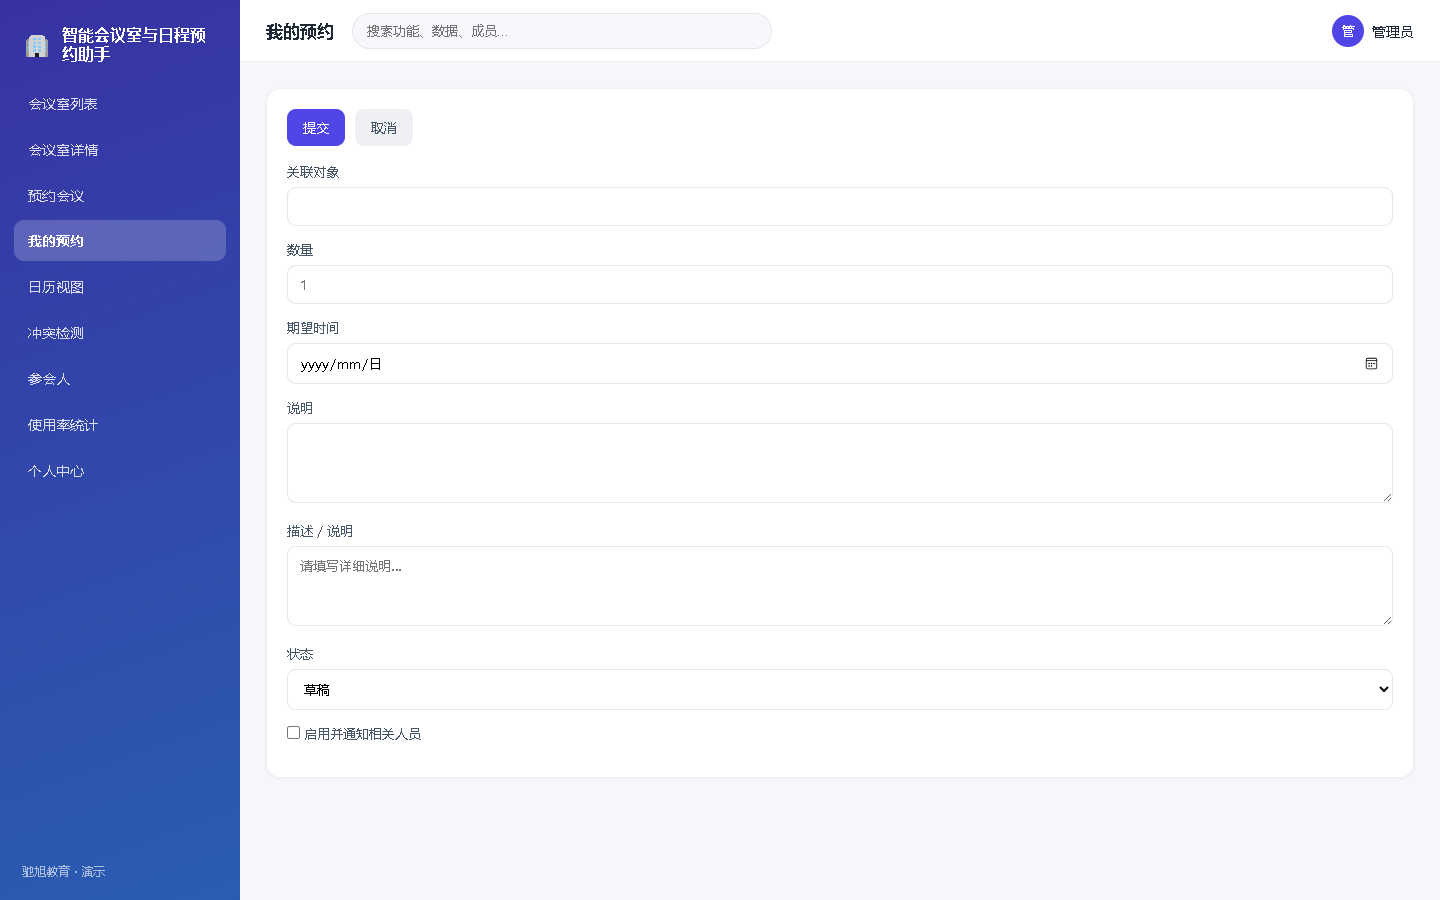Enable 启用并通知相关人员 checkbox
The image size is (1440, 900).
coord(293,733)
